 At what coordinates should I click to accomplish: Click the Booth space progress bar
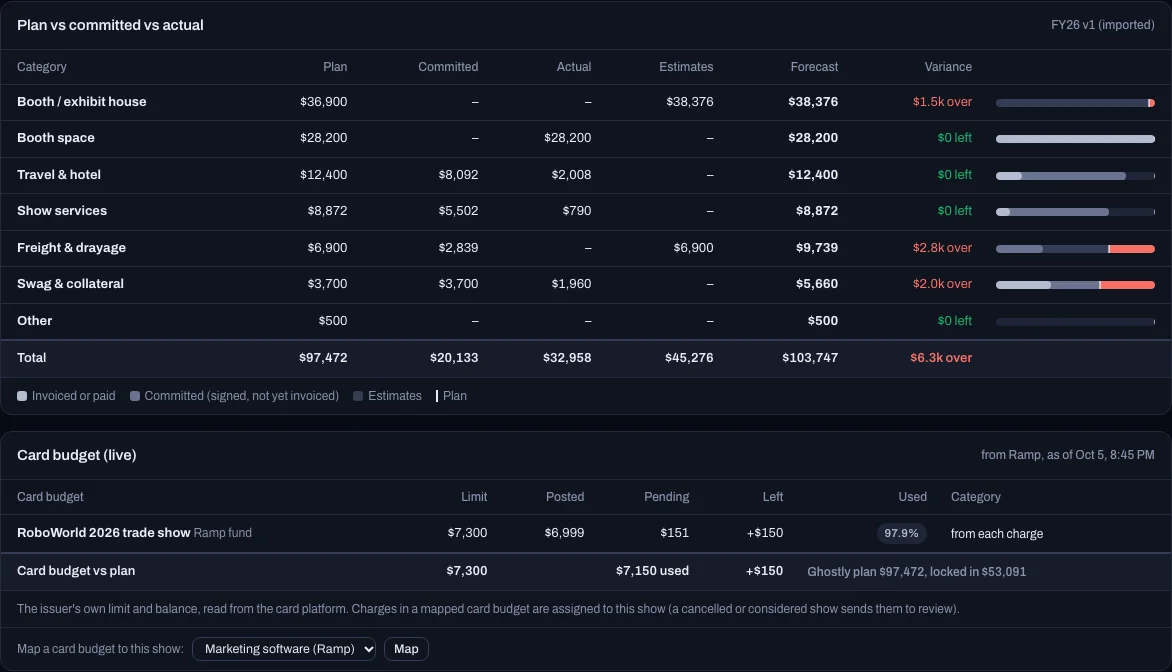(1075, 139)
